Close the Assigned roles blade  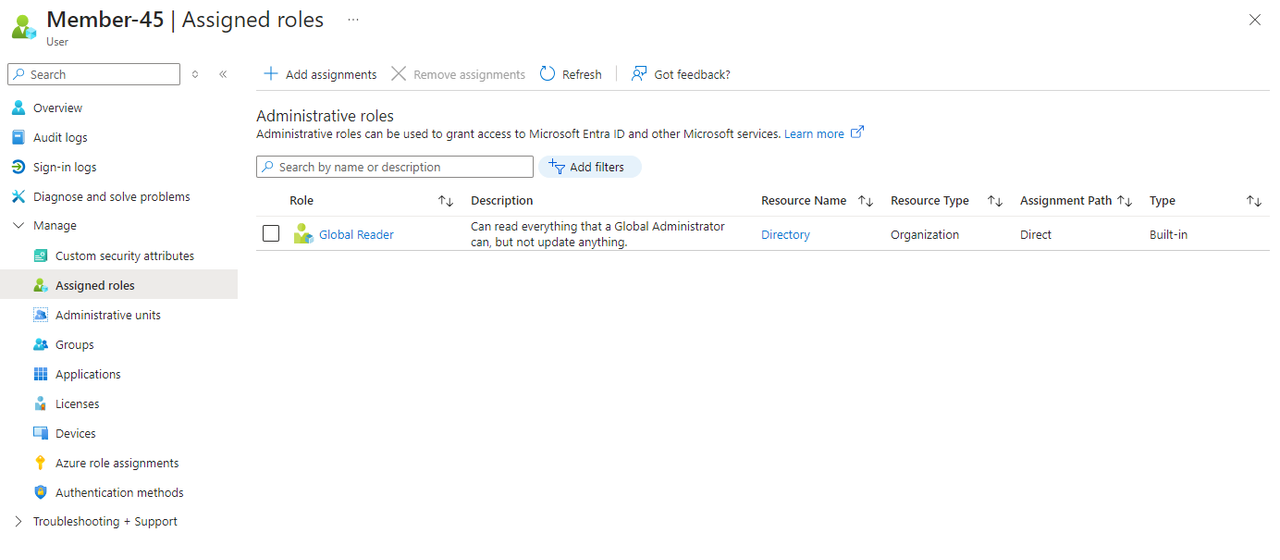(x=1255, y=20)
